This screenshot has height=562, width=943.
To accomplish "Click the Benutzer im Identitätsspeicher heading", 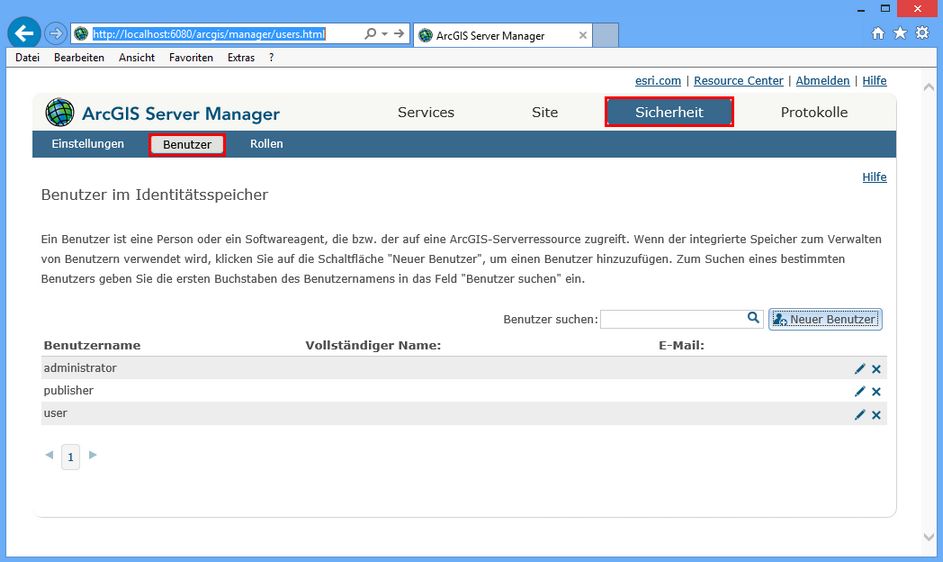I will pos(155,195).
